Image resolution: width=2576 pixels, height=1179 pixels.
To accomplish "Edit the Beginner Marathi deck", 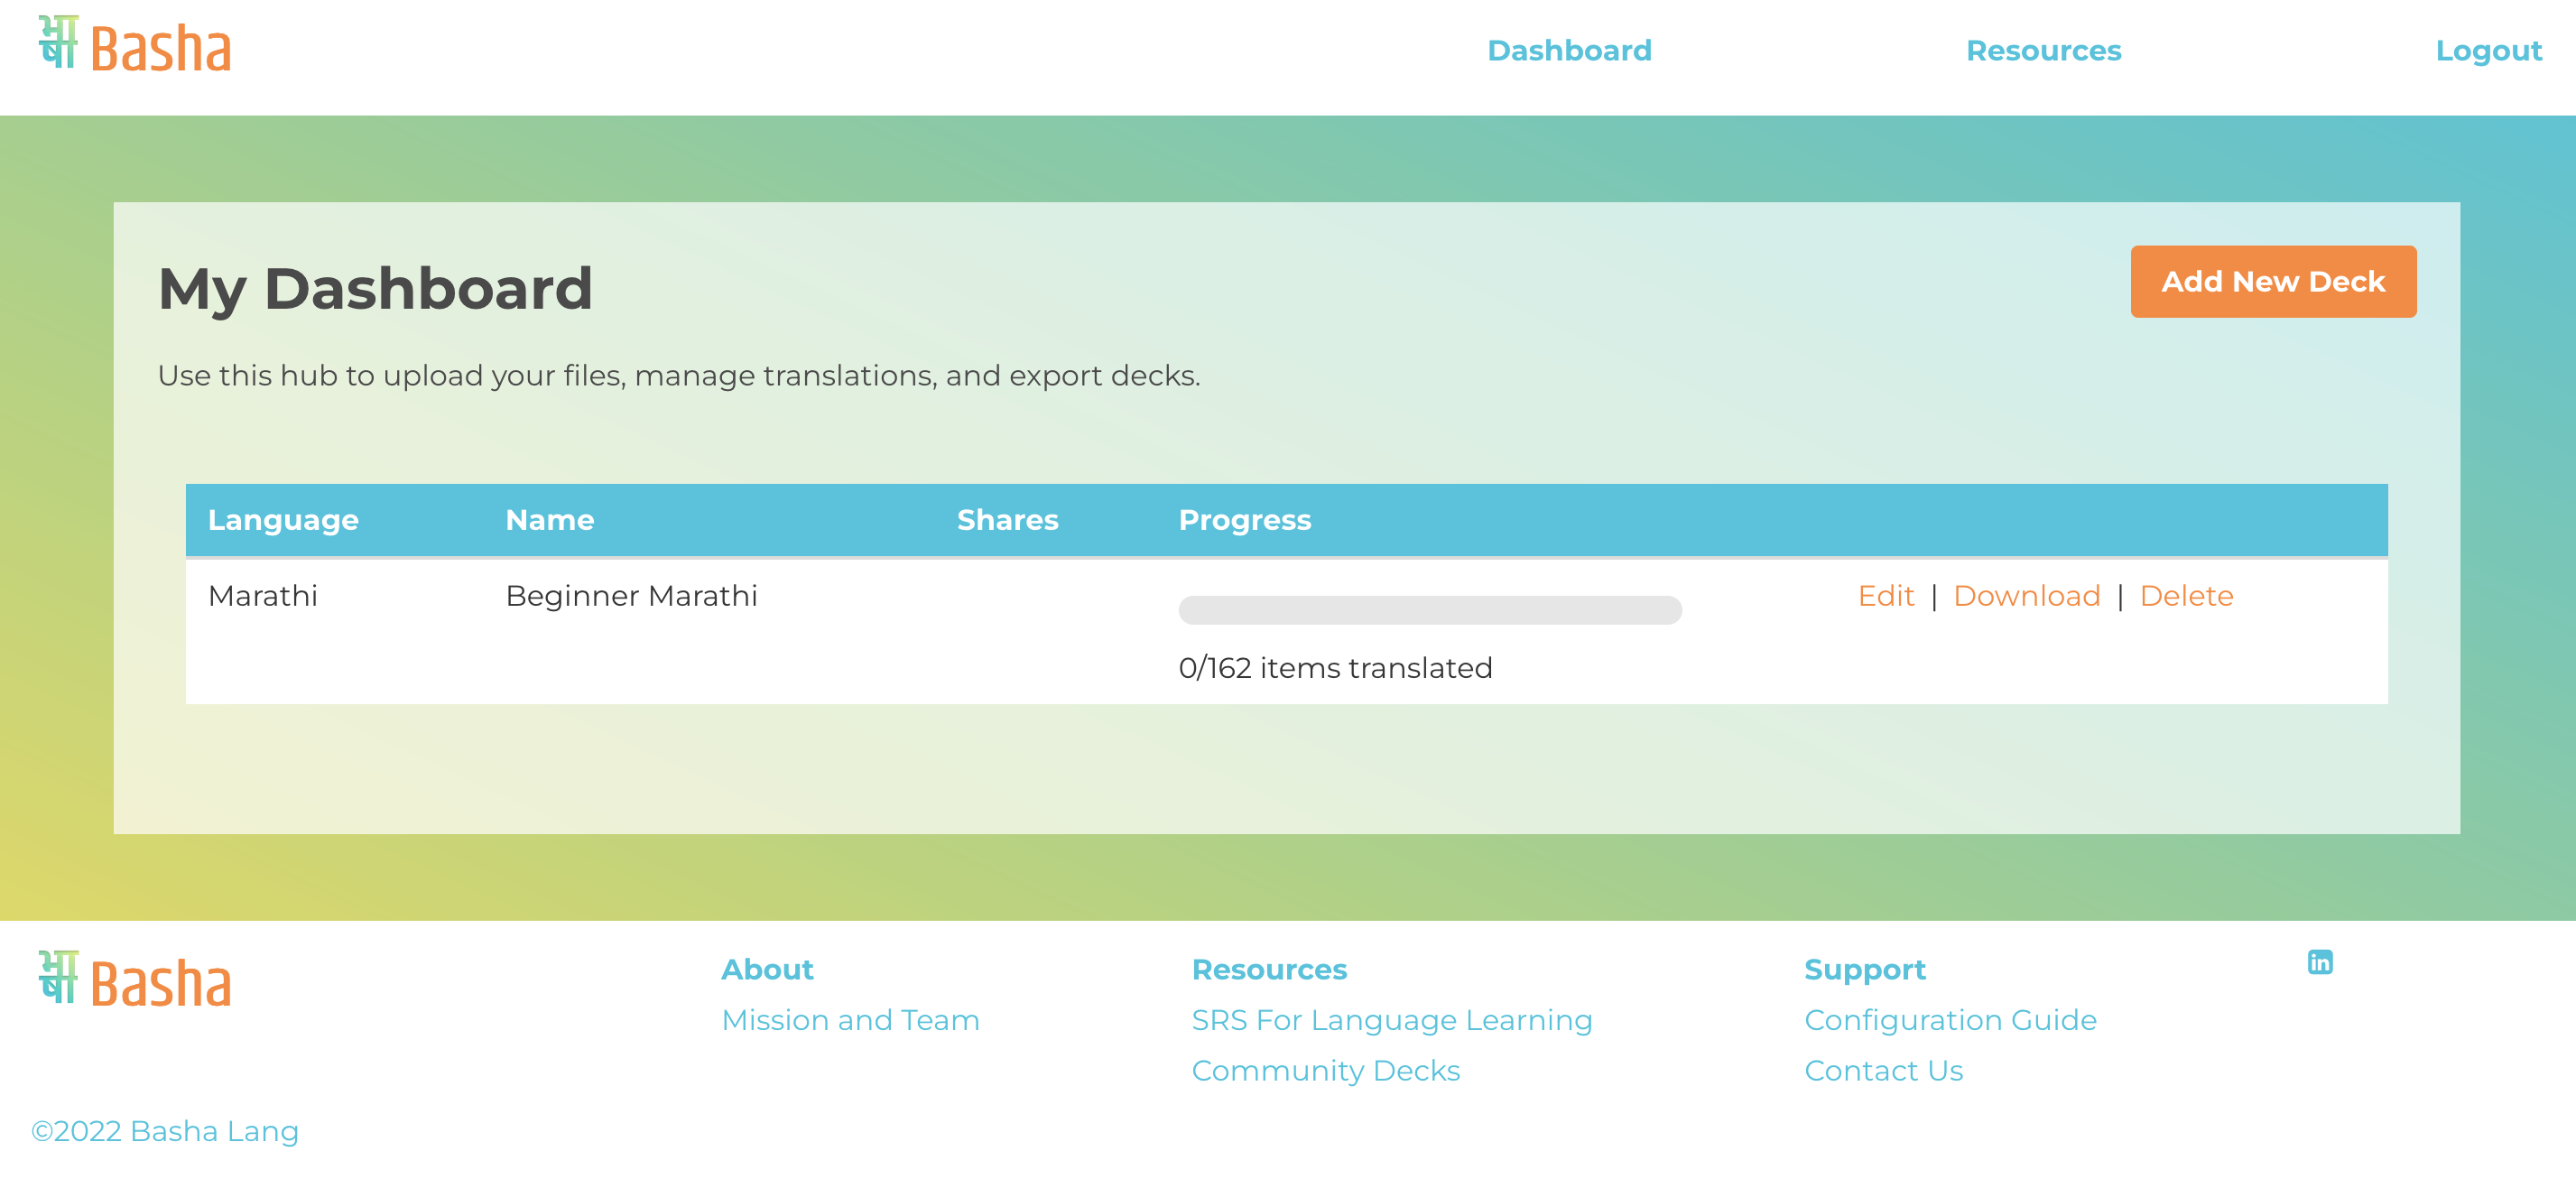I will 1886,596.
